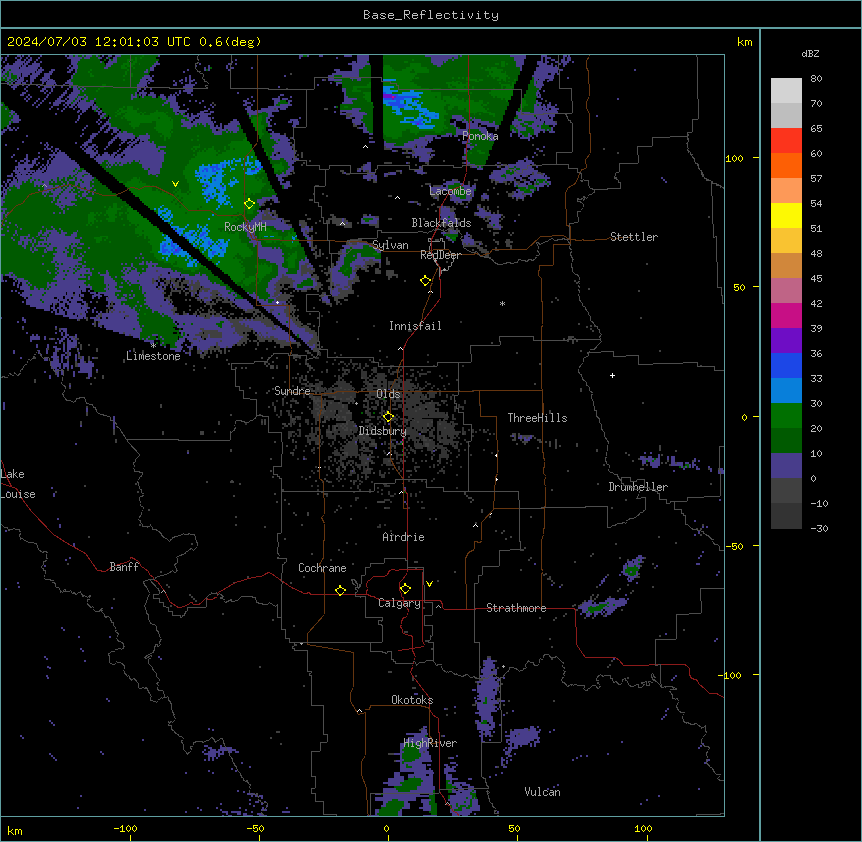Select the light gray 70-80 dBZ swatch
This screenshot has height=842, width=862.
coord(786,90)
